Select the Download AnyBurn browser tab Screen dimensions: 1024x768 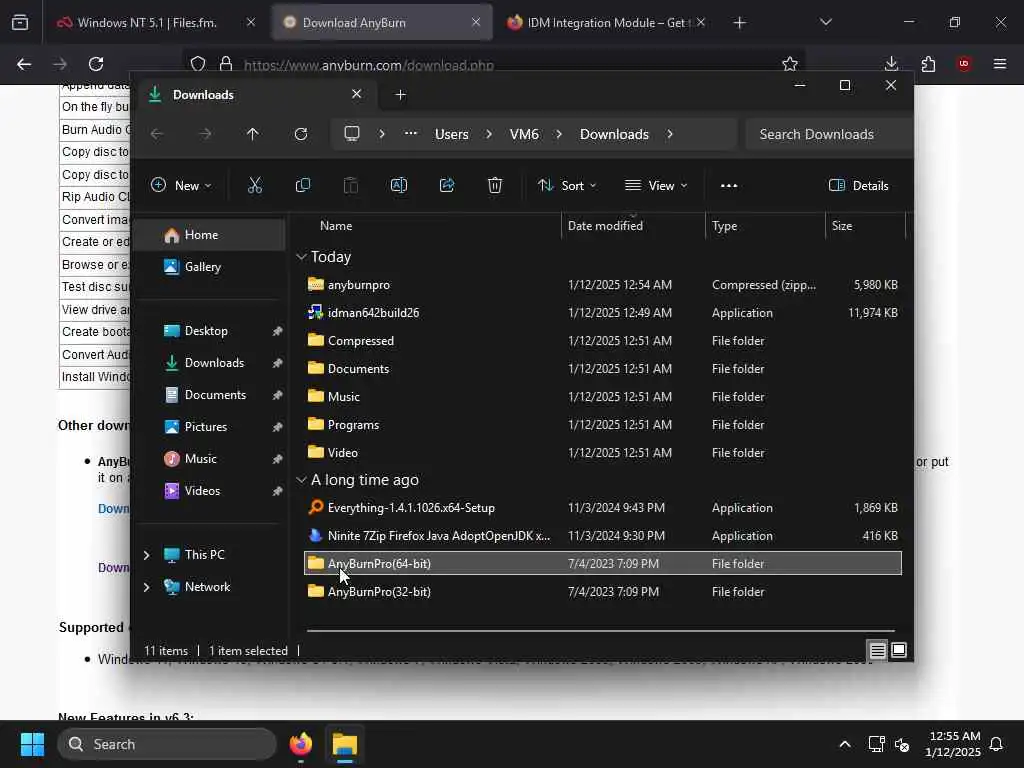(x=382, y=23)
